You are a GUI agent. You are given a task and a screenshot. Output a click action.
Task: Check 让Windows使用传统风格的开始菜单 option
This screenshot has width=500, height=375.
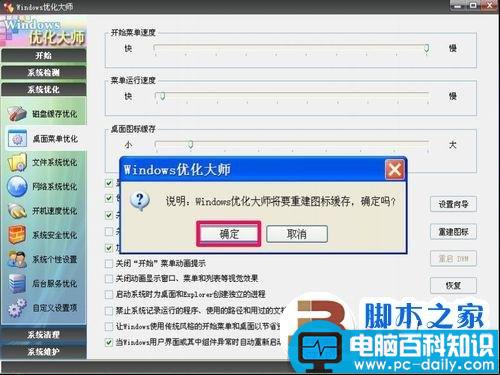(109, 326)
